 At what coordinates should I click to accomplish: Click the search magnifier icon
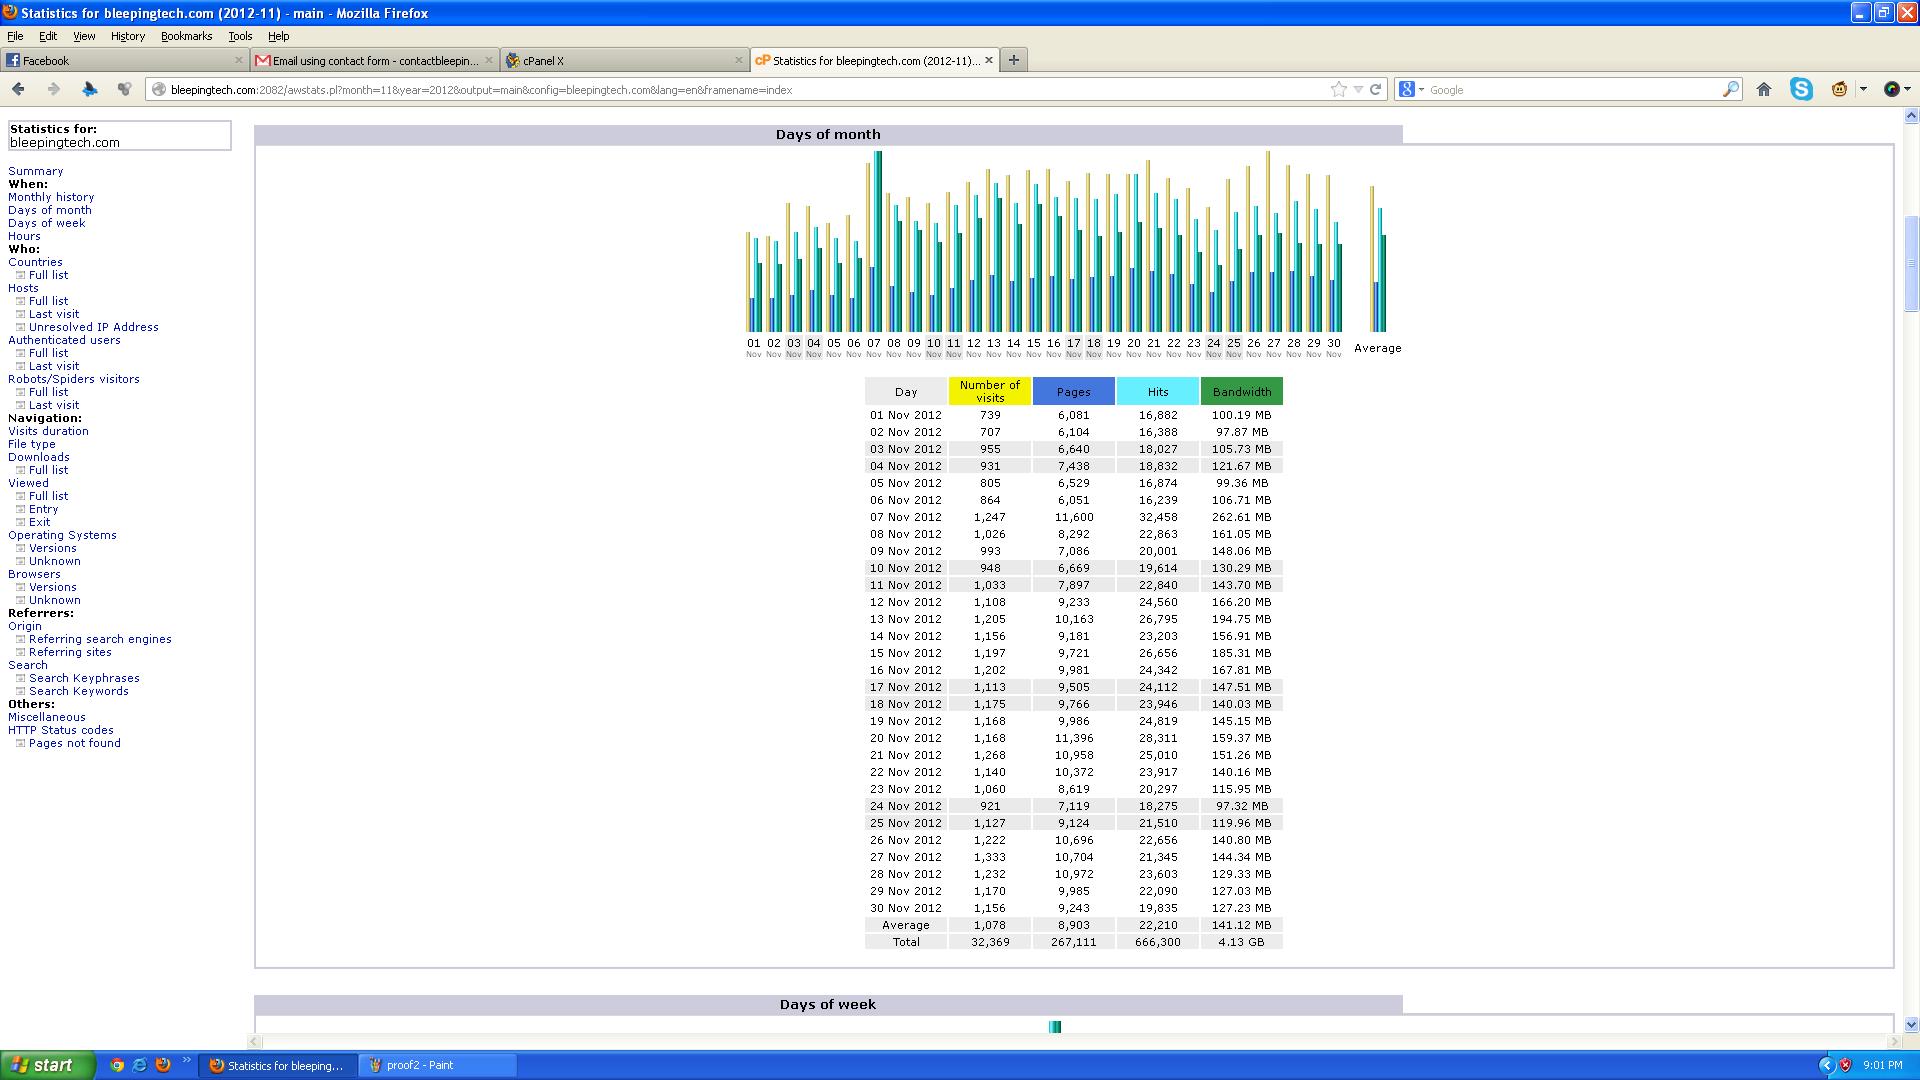click(x=1731, y=89)
